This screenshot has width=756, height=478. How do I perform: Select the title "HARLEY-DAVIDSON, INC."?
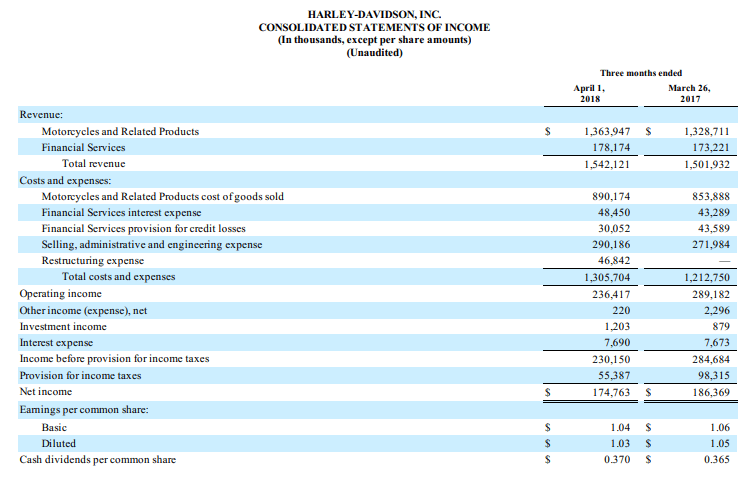(374, 14)
